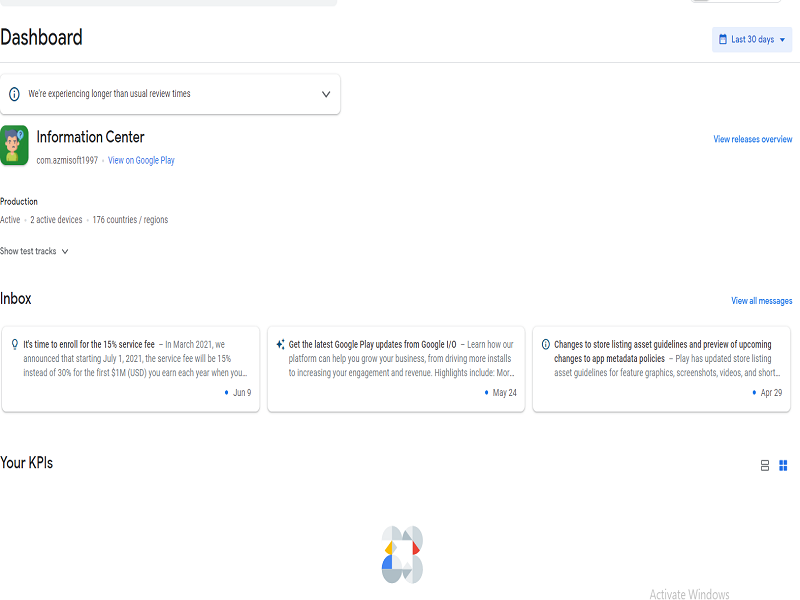
Task: Expand Show test tracks
Action: click(34, 251)
